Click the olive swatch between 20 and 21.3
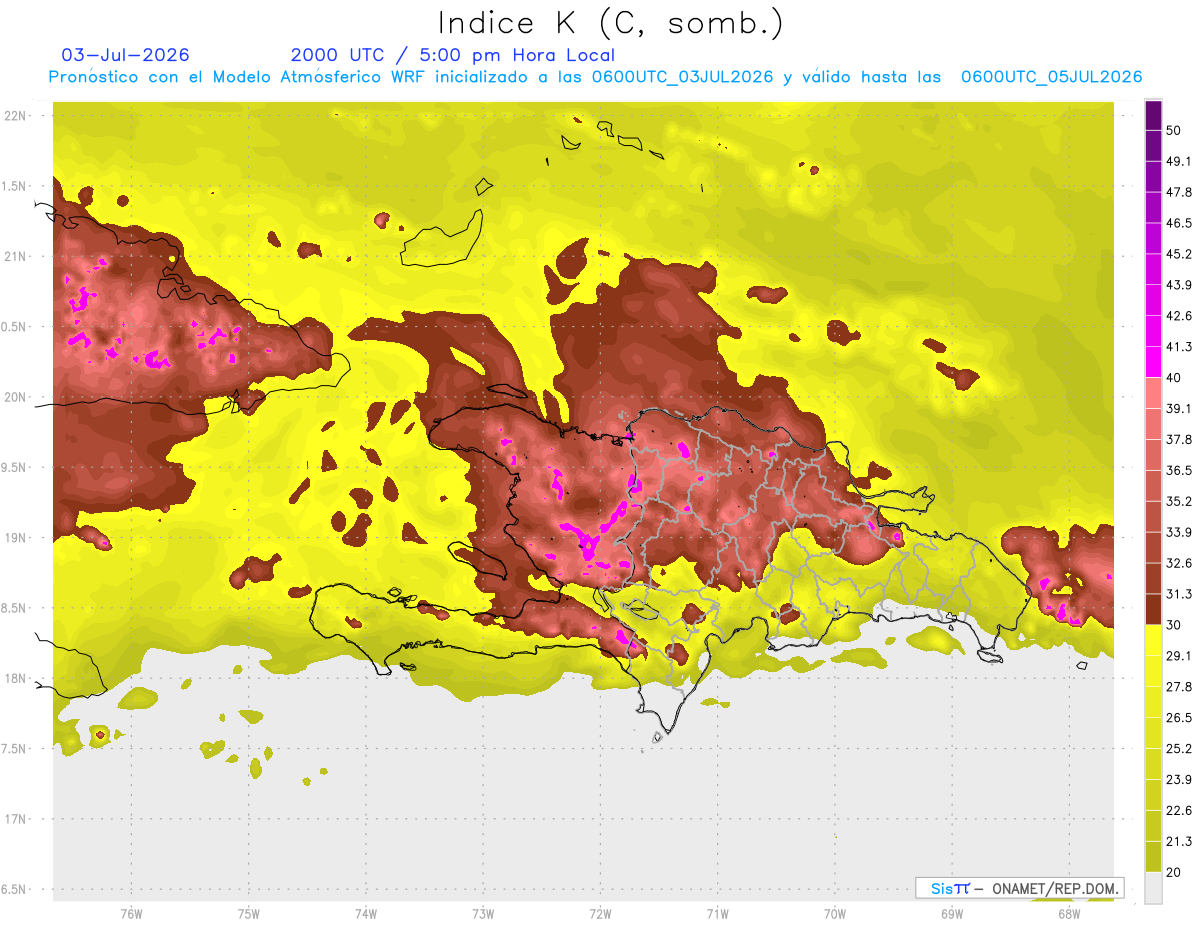Image resolution: width=1200 pixels, height=927 pixels. (1153, 856)
